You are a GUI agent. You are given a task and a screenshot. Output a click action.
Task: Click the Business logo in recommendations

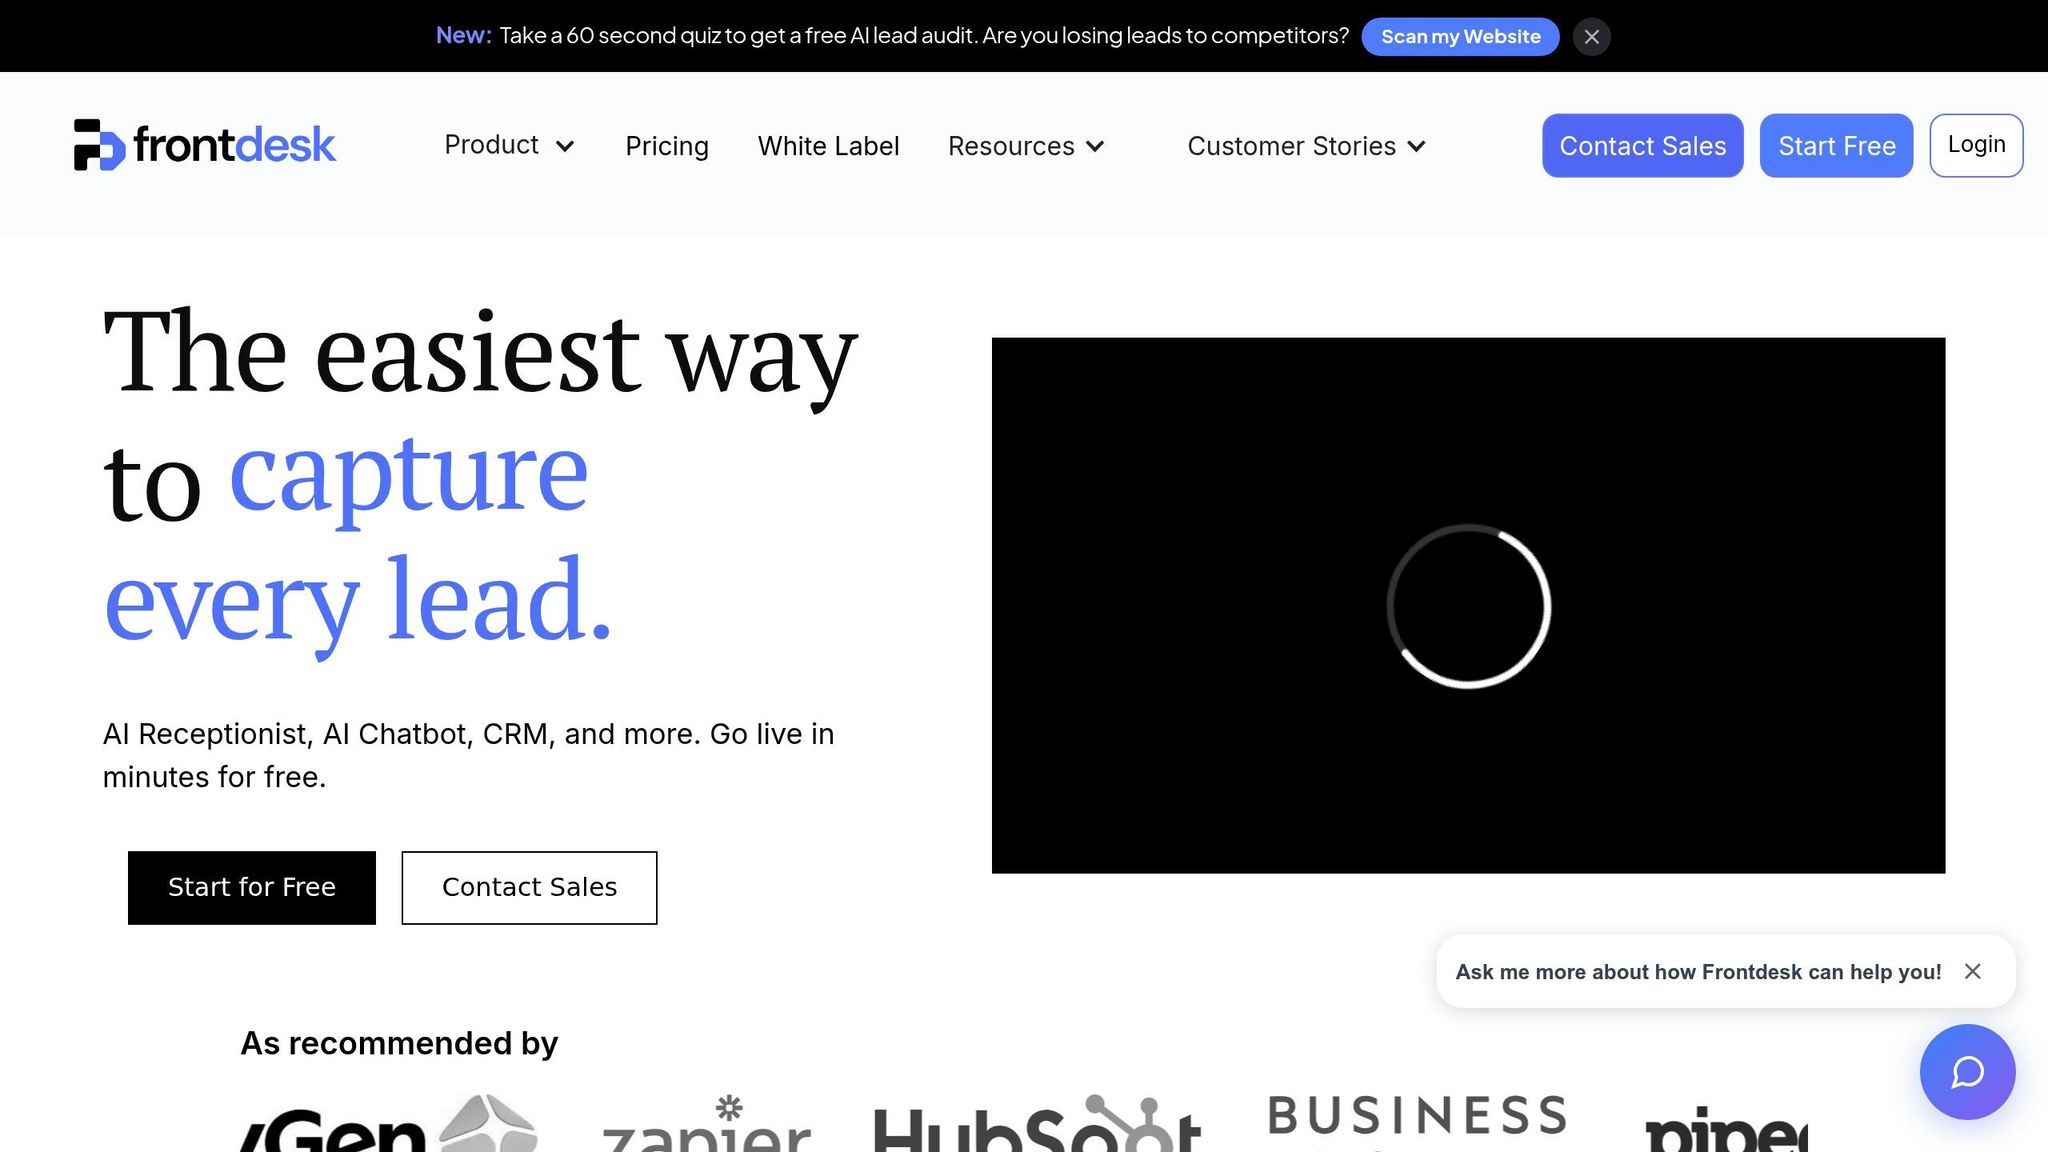coord(1417,1118)
